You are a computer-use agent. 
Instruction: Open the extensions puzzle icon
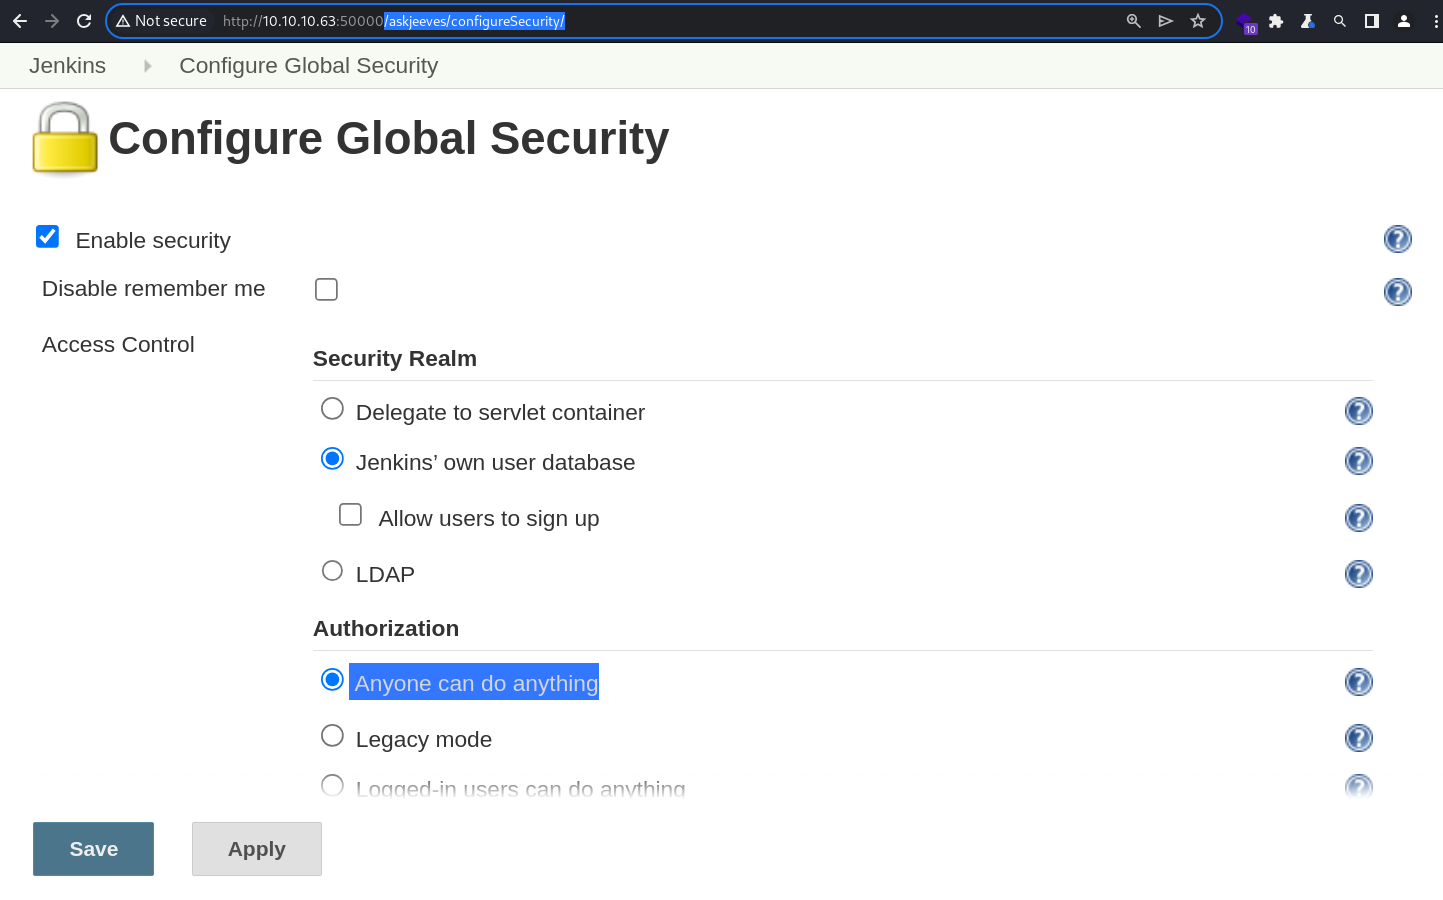(1276, 21)
